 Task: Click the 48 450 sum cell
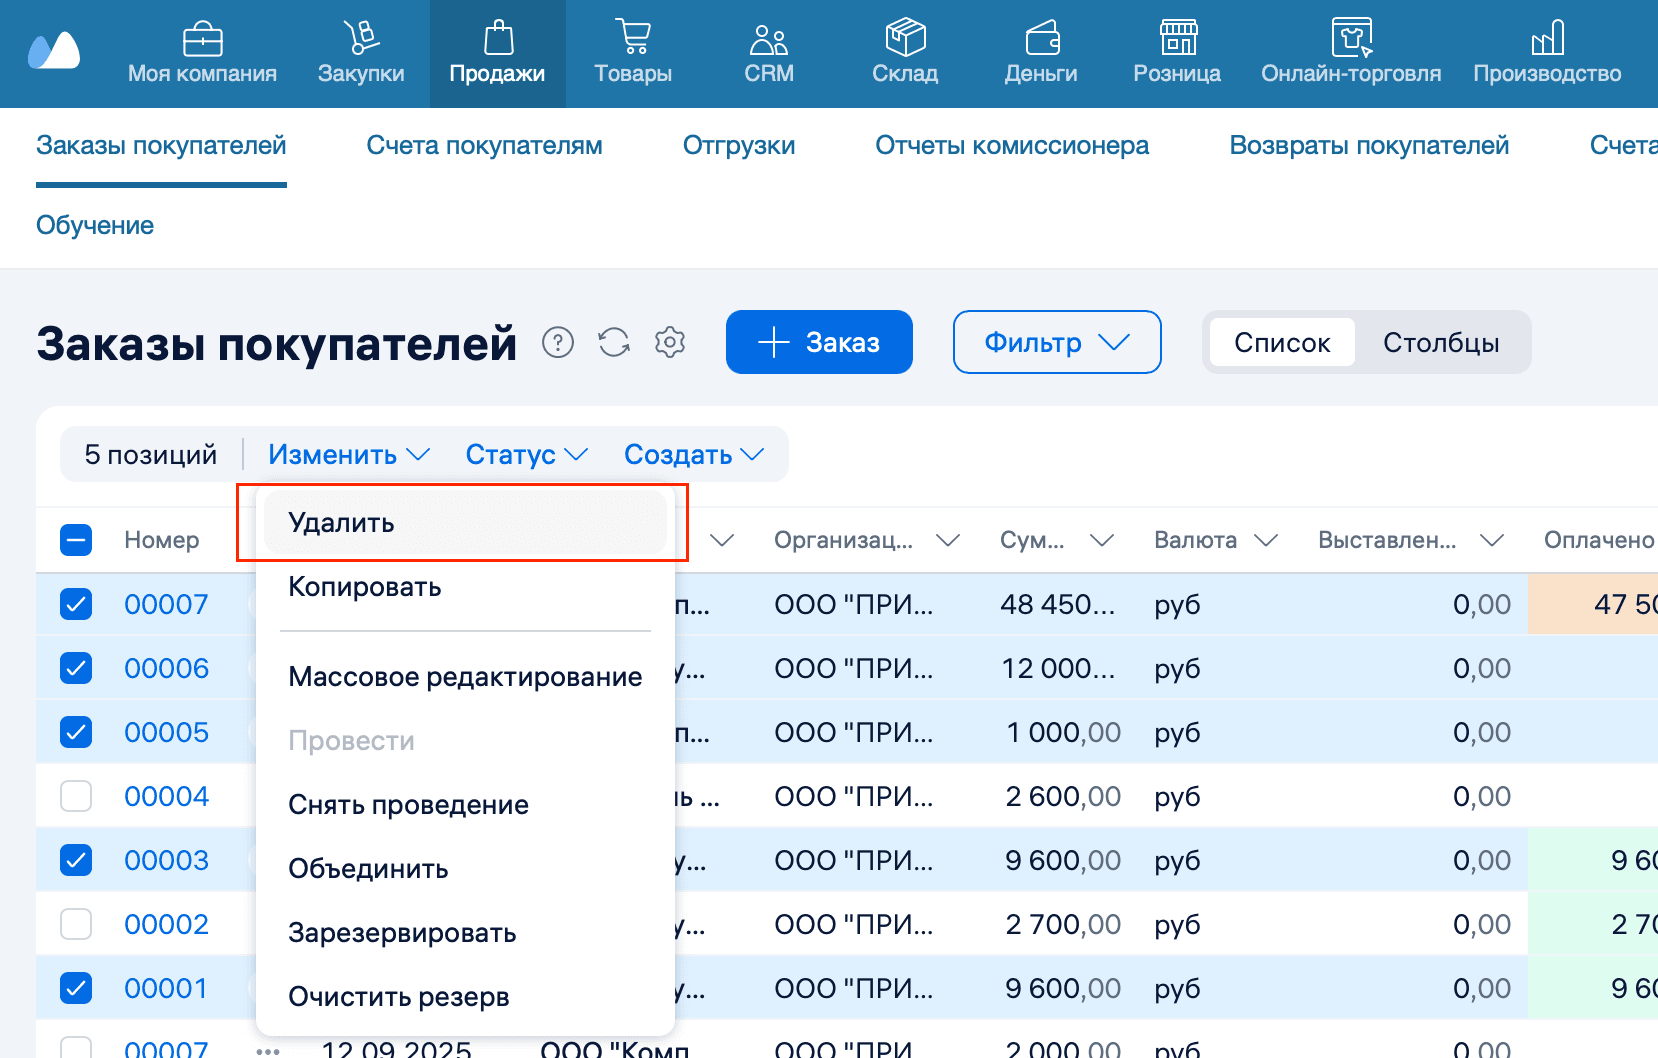pyautogui.click(x=1058, y=604)
